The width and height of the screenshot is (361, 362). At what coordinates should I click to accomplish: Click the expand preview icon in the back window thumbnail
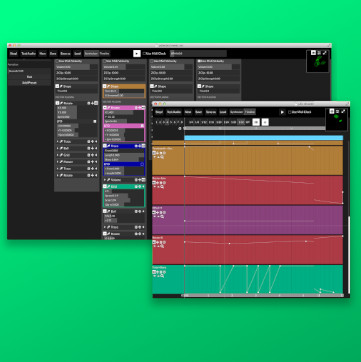pyautogui.click(x=325, y=53)
